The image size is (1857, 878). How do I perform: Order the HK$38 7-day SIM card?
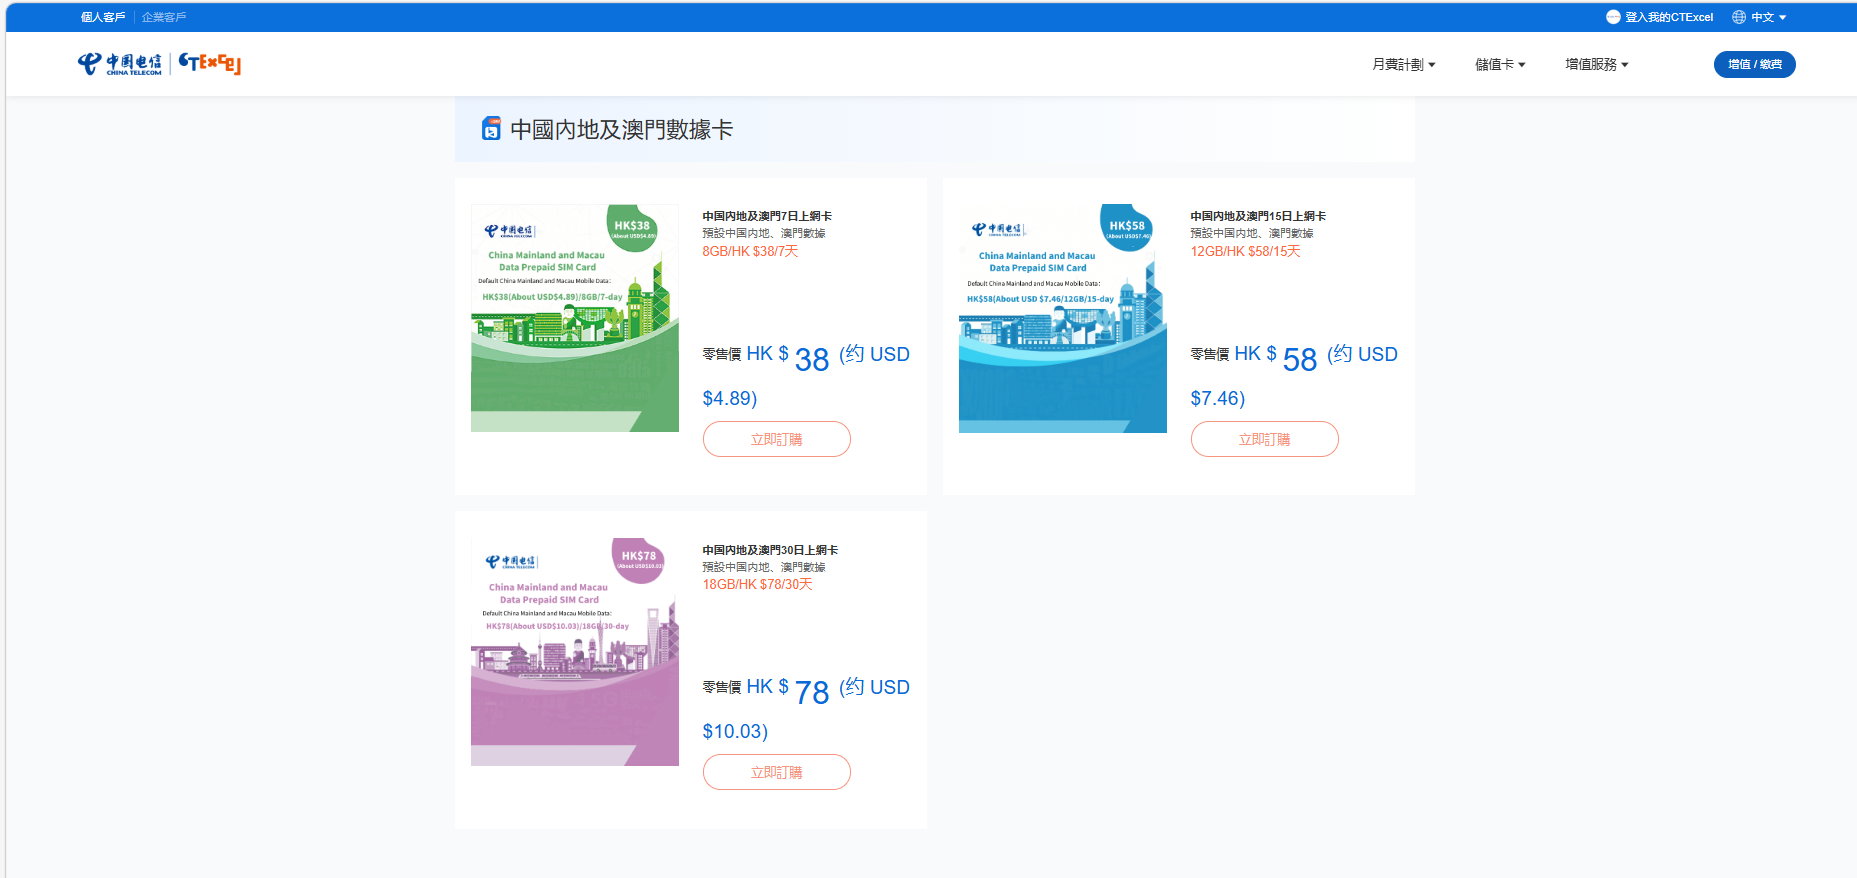tap(776, 439)
